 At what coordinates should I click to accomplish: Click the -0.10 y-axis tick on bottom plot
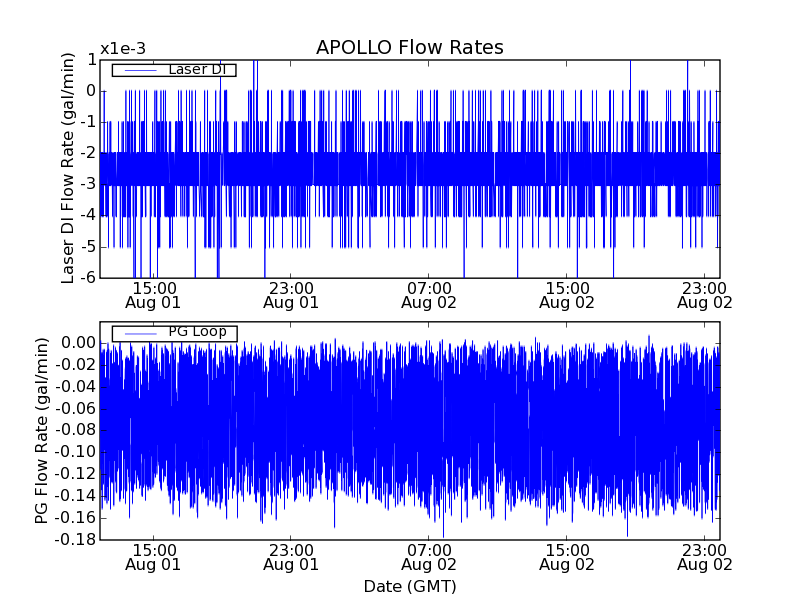(x=74, y=452)
